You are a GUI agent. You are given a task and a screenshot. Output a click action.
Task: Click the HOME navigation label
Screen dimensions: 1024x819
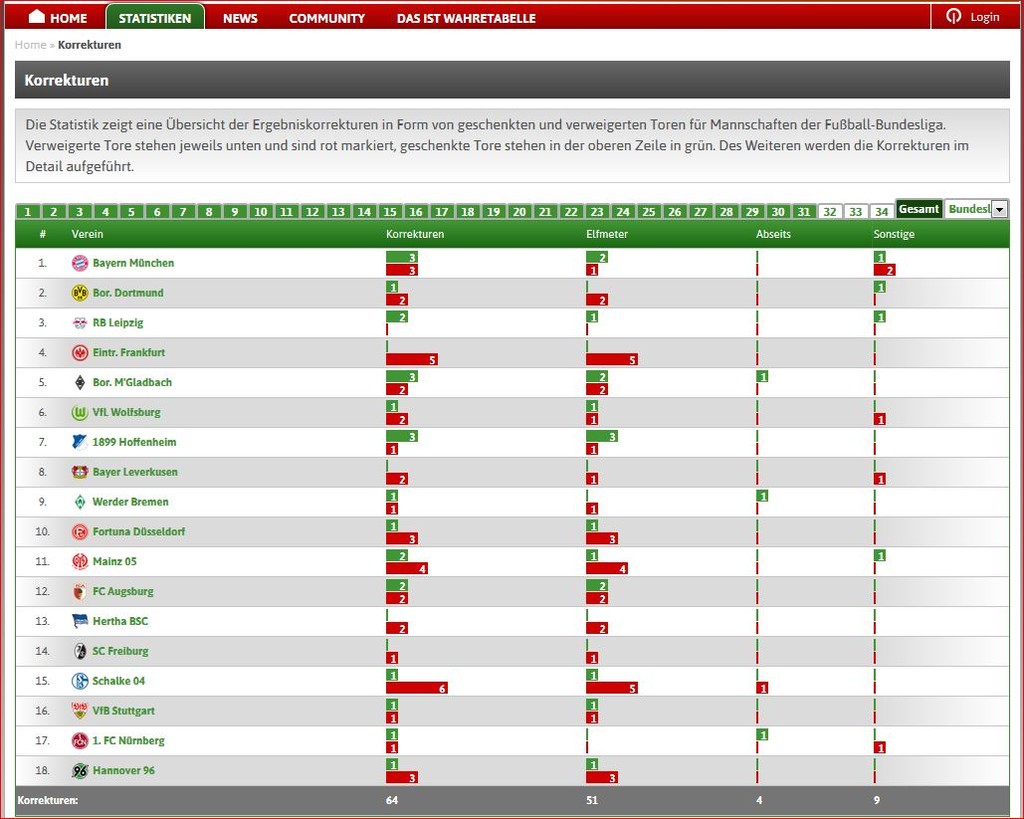tap(69, 18)
